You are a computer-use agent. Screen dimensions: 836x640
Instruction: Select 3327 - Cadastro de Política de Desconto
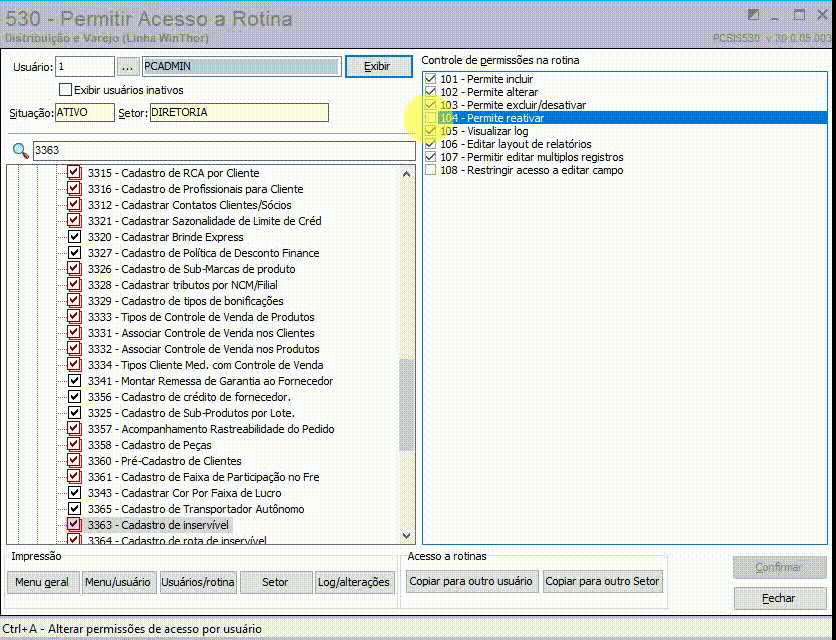[x=203, y=253]
